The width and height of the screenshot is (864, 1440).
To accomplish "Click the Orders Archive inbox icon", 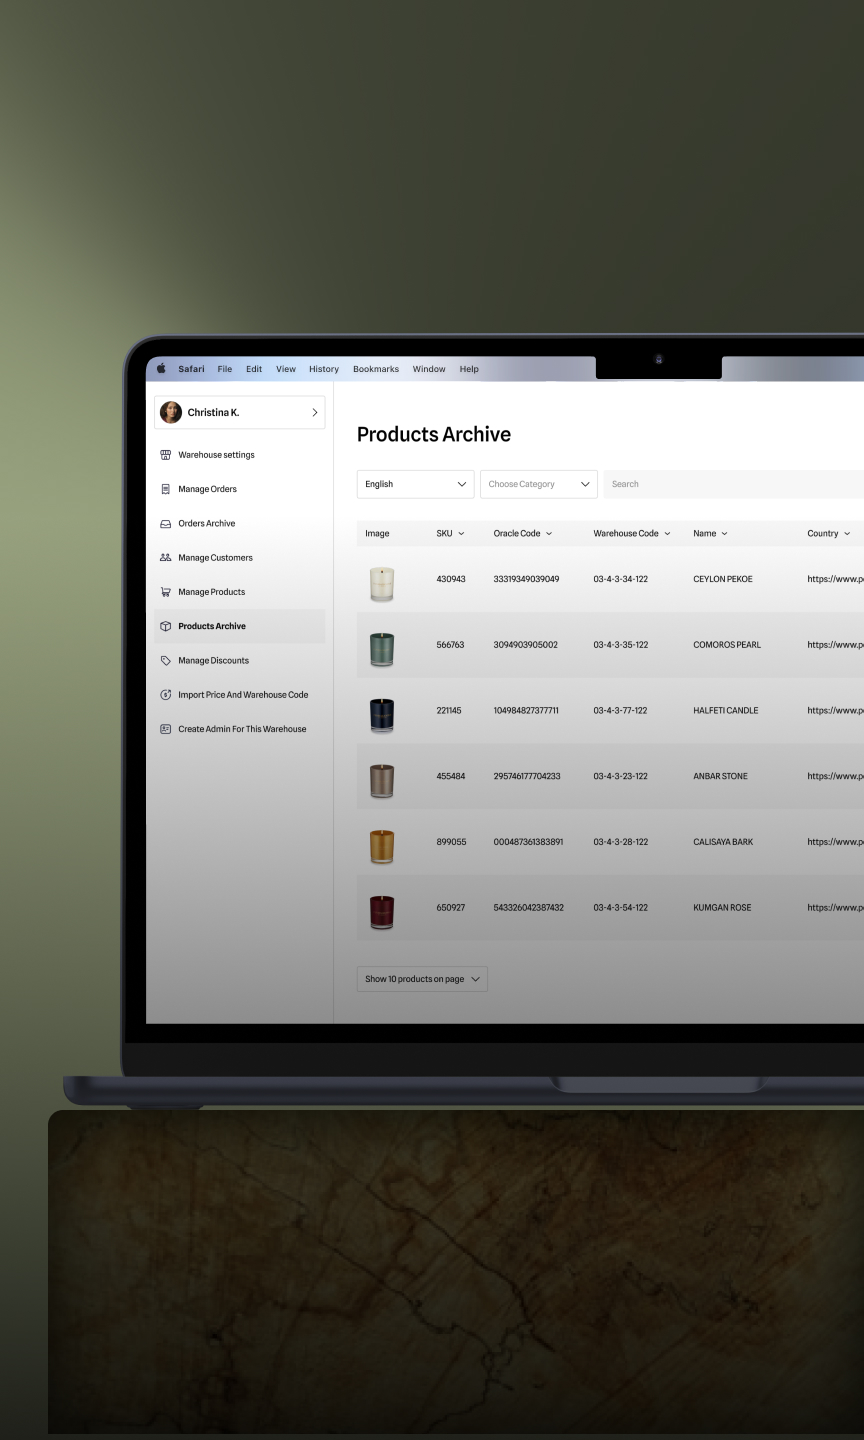I will coord(166,524).
